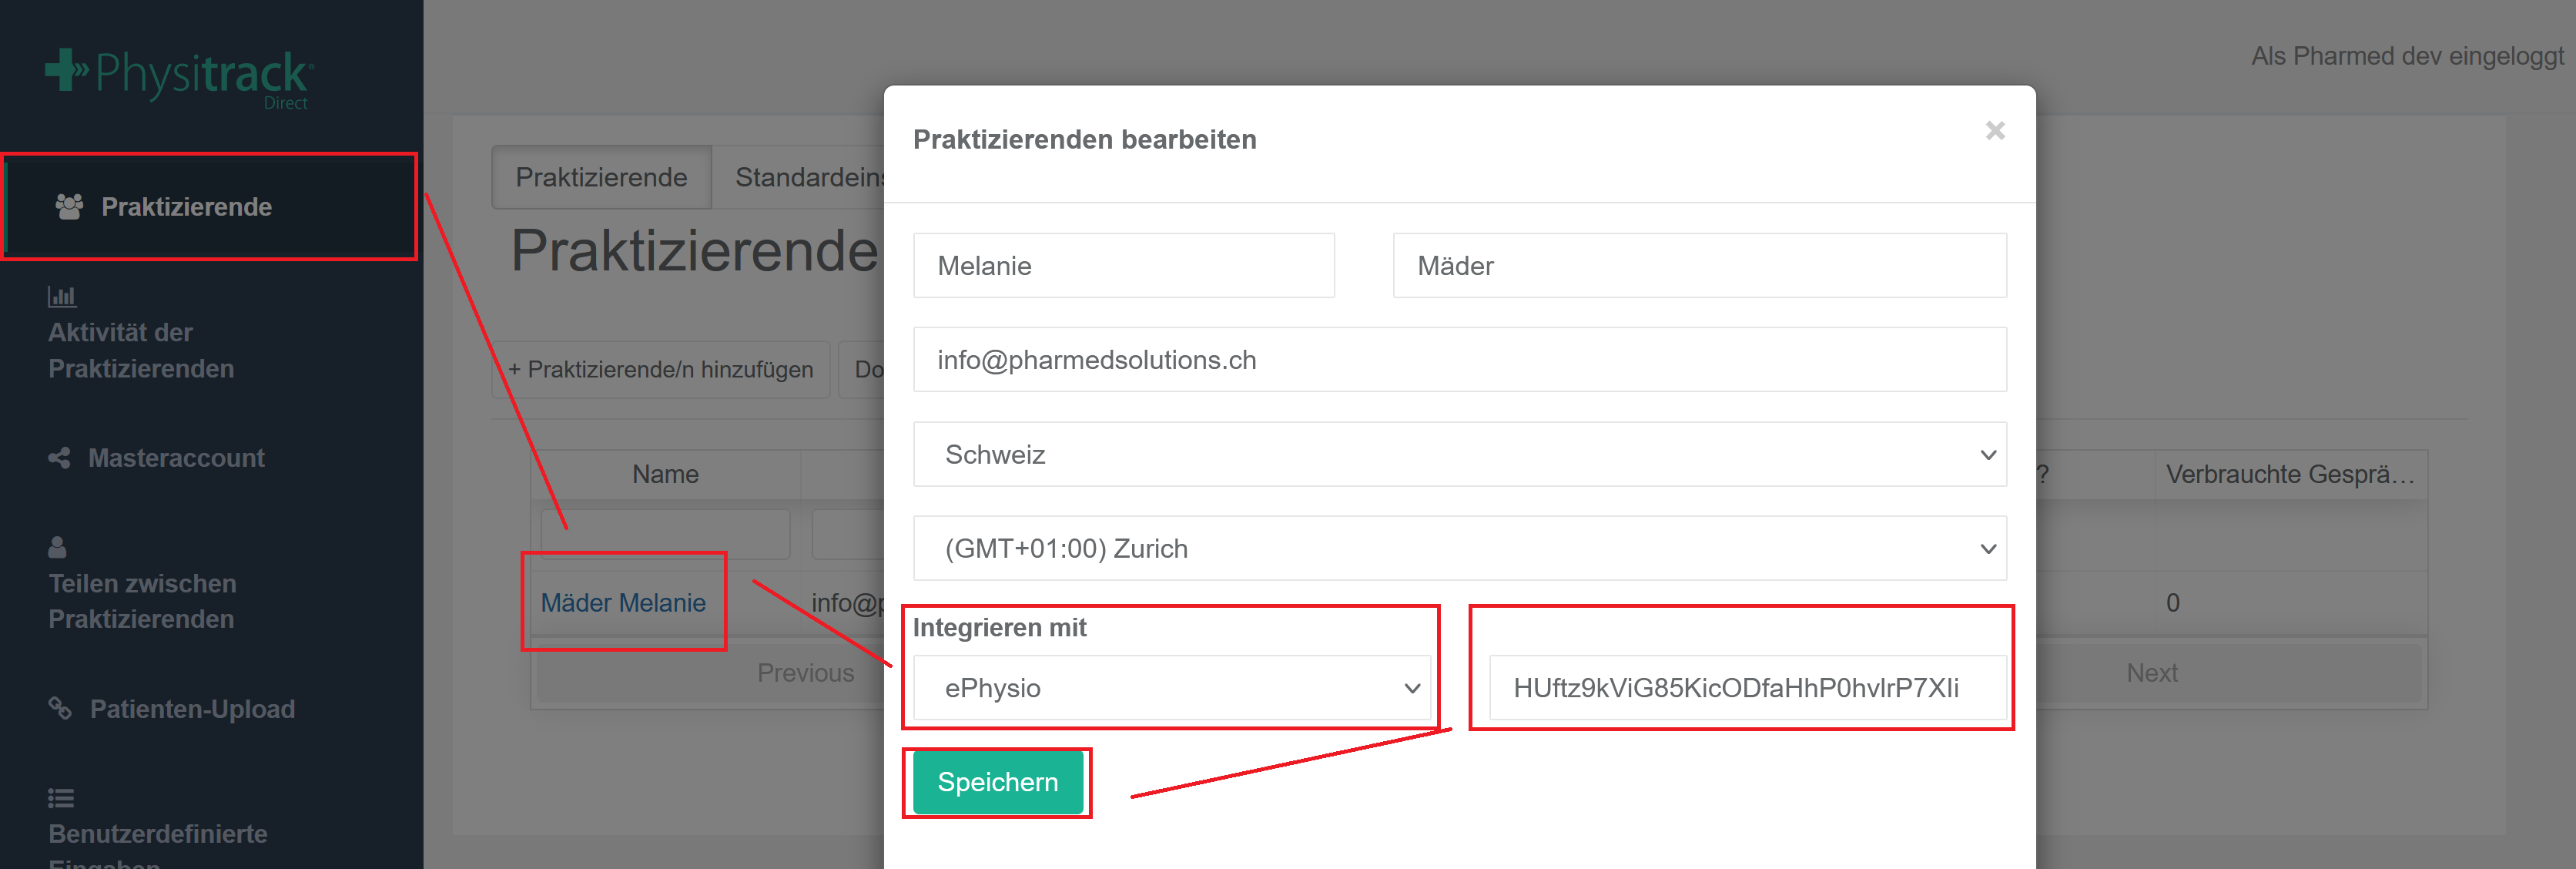Screen dimensions: 2576x869
Task: Click the Als Pharmed dev eingeloggt text
Action: (2407, 56)
